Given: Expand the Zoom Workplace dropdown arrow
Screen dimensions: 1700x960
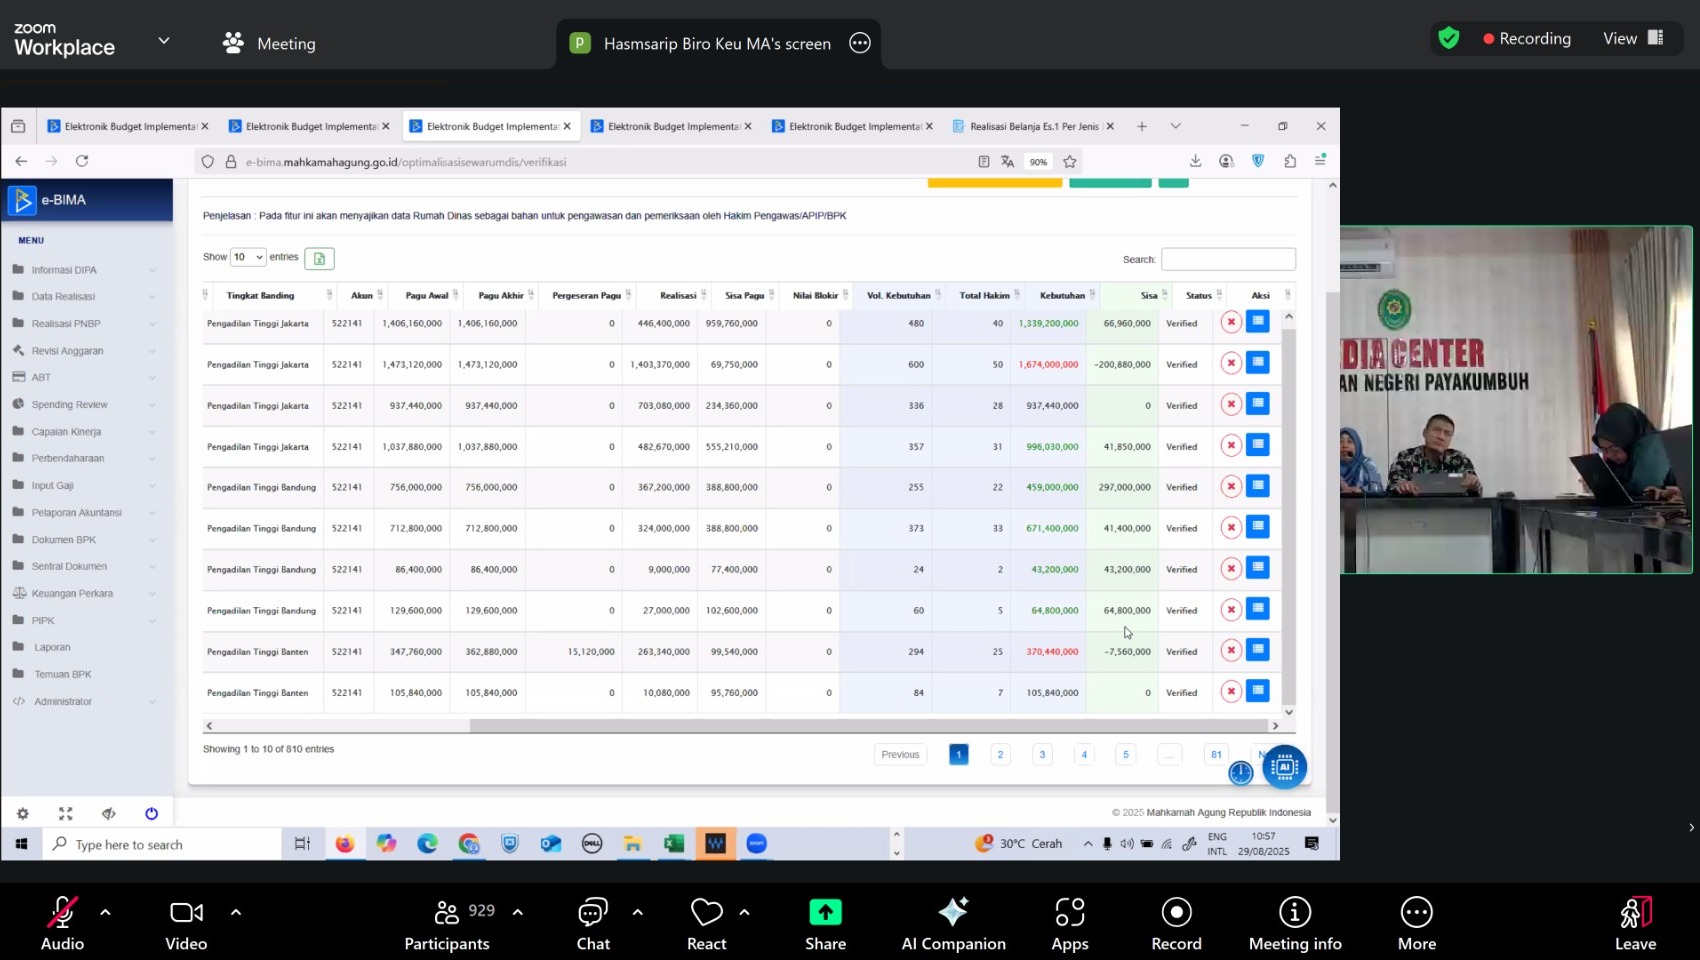Looking at the screenshot, I should 164,41.
